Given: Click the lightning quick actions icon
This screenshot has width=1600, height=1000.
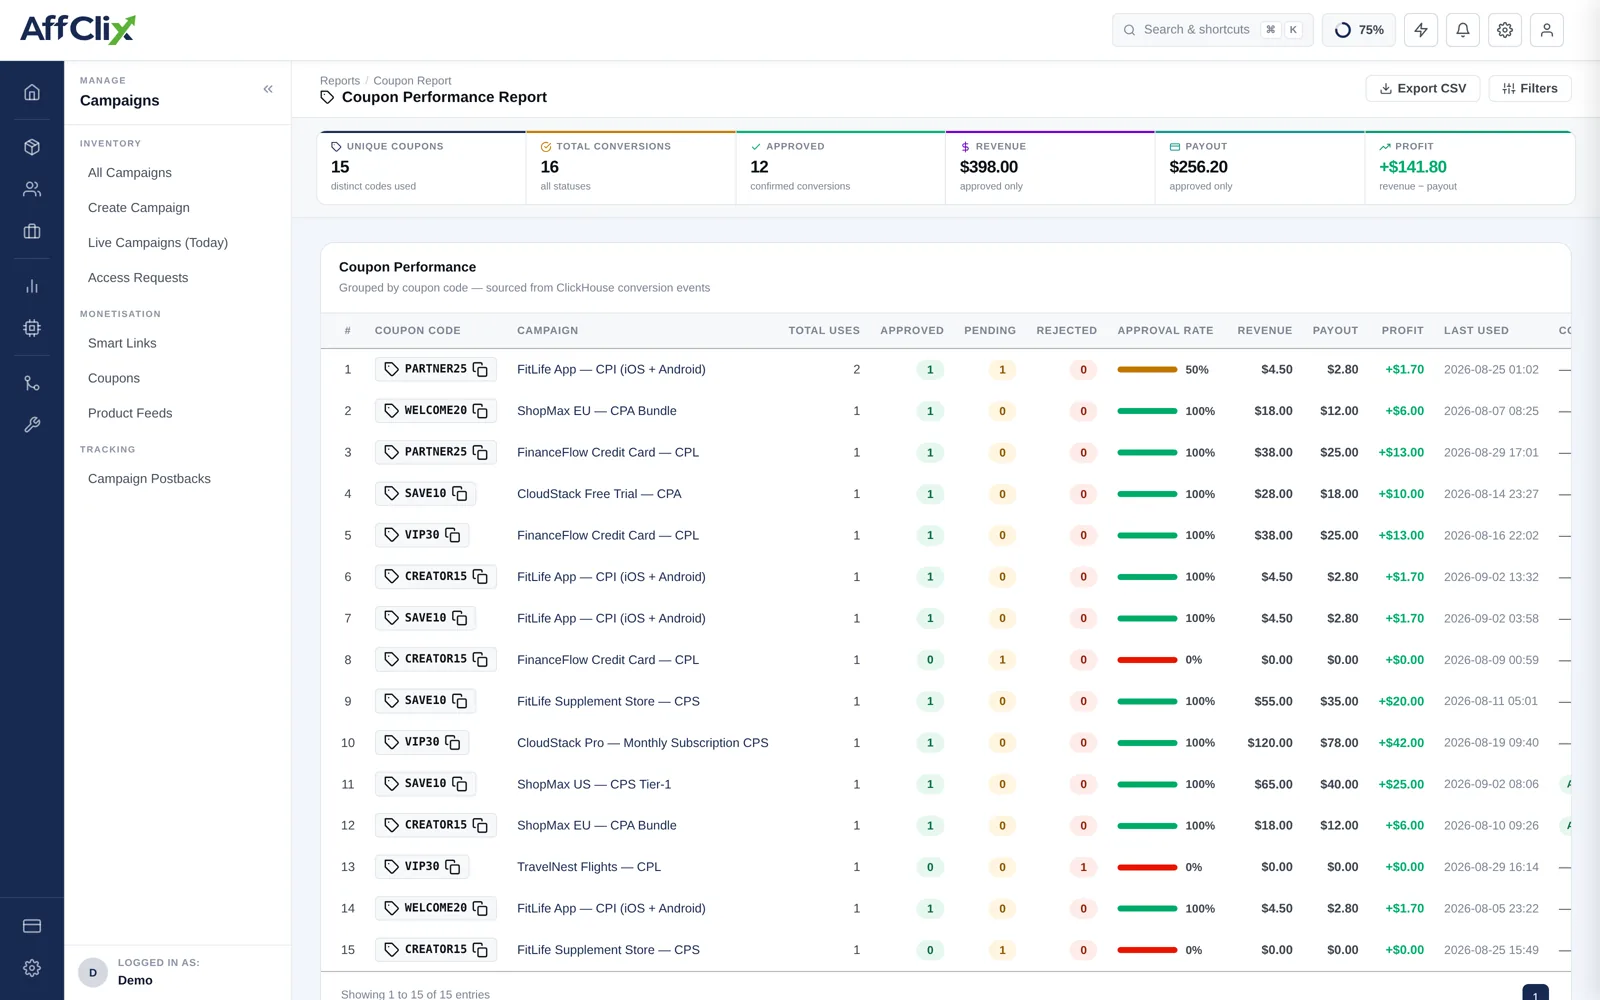Looking at the screenshot, I should pyautogui.click(x=1421, y=30).
